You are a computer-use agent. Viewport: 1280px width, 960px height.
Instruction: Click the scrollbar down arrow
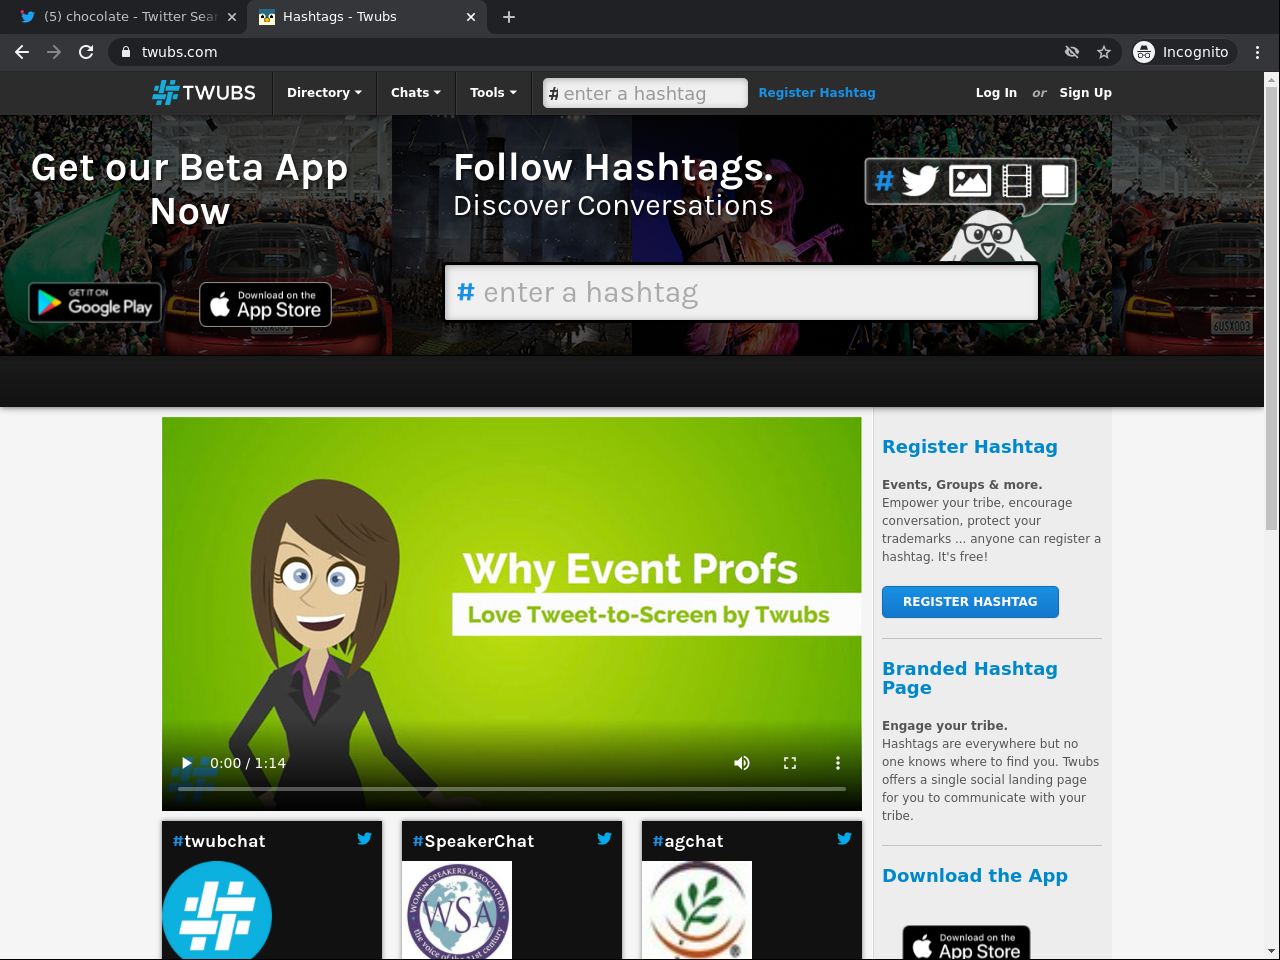tap(1272, 951)
